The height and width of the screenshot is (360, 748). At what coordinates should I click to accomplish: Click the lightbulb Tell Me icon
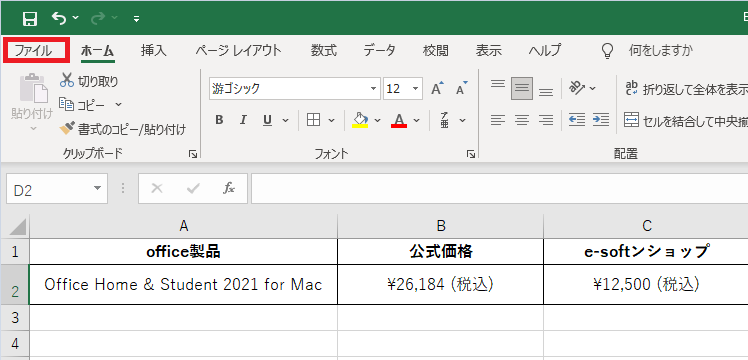(x=607, y=51)
